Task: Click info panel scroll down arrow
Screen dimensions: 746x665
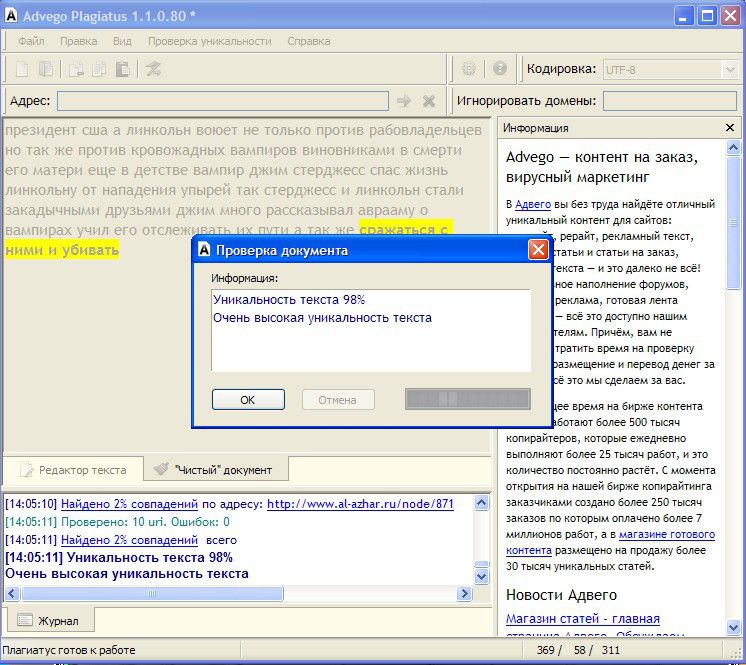Action: pos(733,627)
